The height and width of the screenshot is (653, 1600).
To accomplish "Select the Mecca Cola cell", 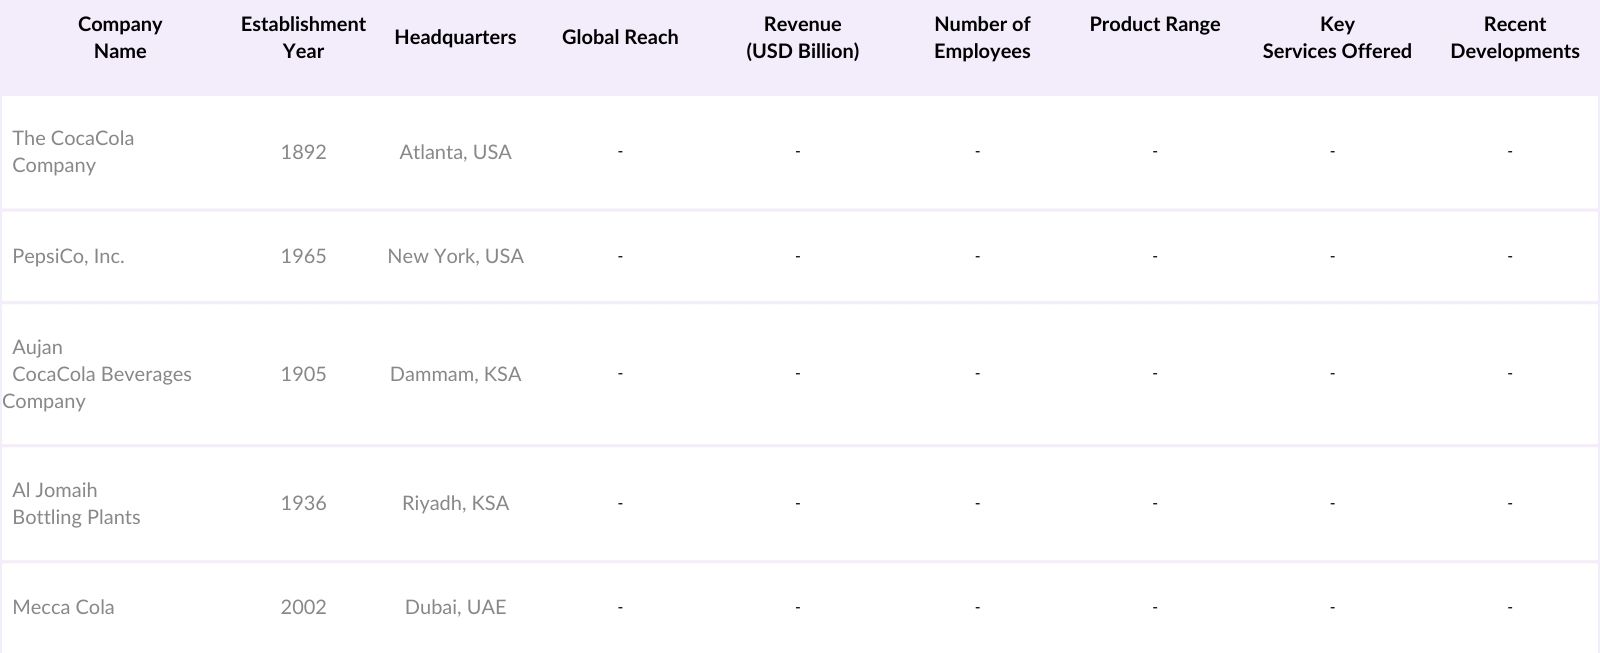I will [x=63, y=607].
